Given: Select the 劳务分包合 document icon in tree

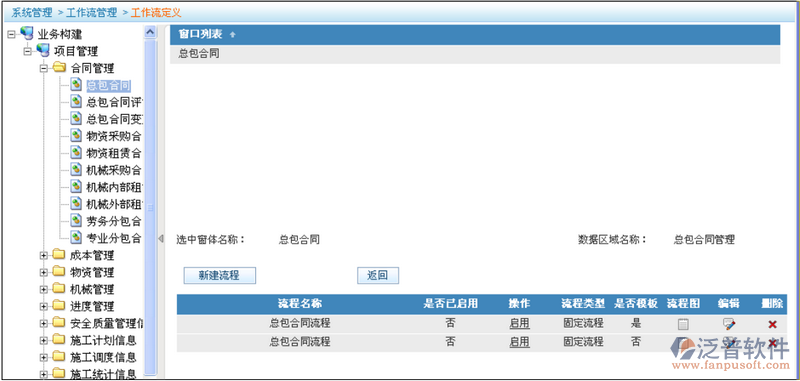Looking at the screenshot, I should coord(76,220).
